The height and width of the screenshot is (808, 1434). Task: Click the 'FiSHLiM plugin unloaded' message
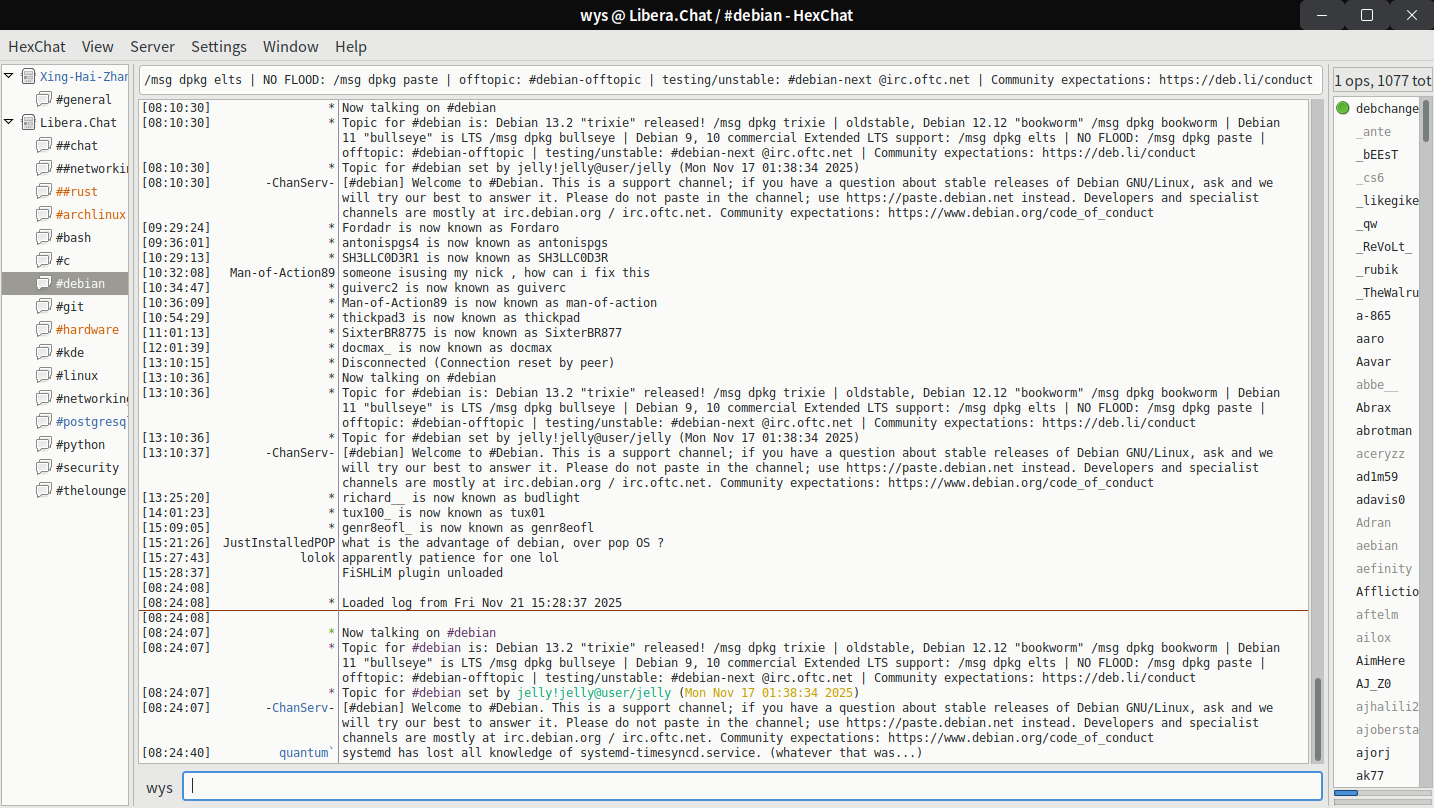tap(423, 573)
